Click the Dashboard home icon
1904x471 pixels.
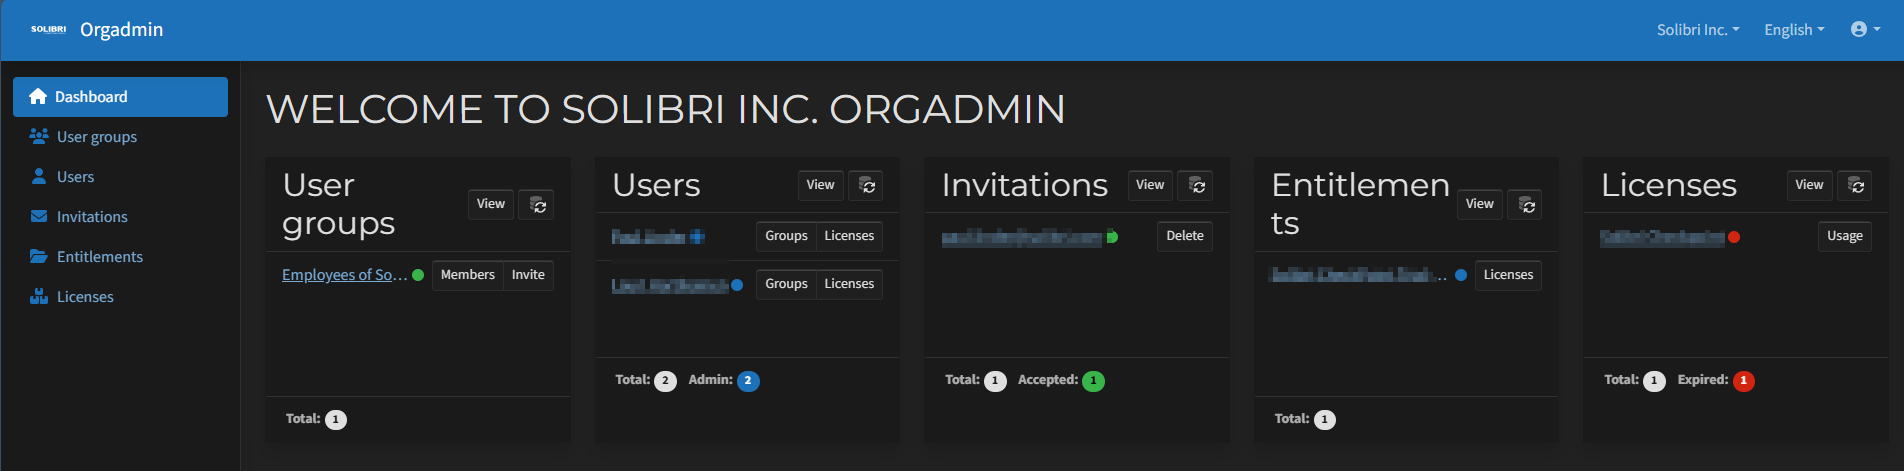[x=38, y=97]
